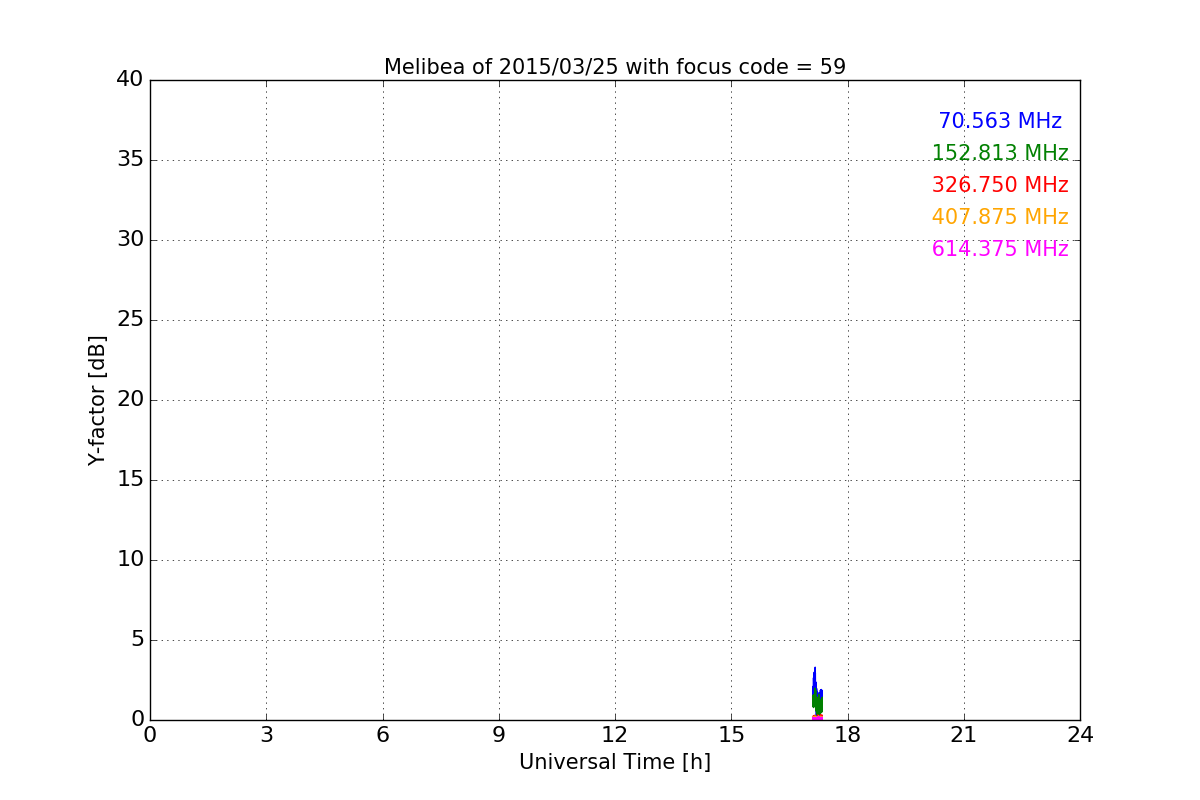The width and height of the screenshot is (1200, 800).
Task: Select the 614.375 MHz legend label
Action: tap(1000, 249)
